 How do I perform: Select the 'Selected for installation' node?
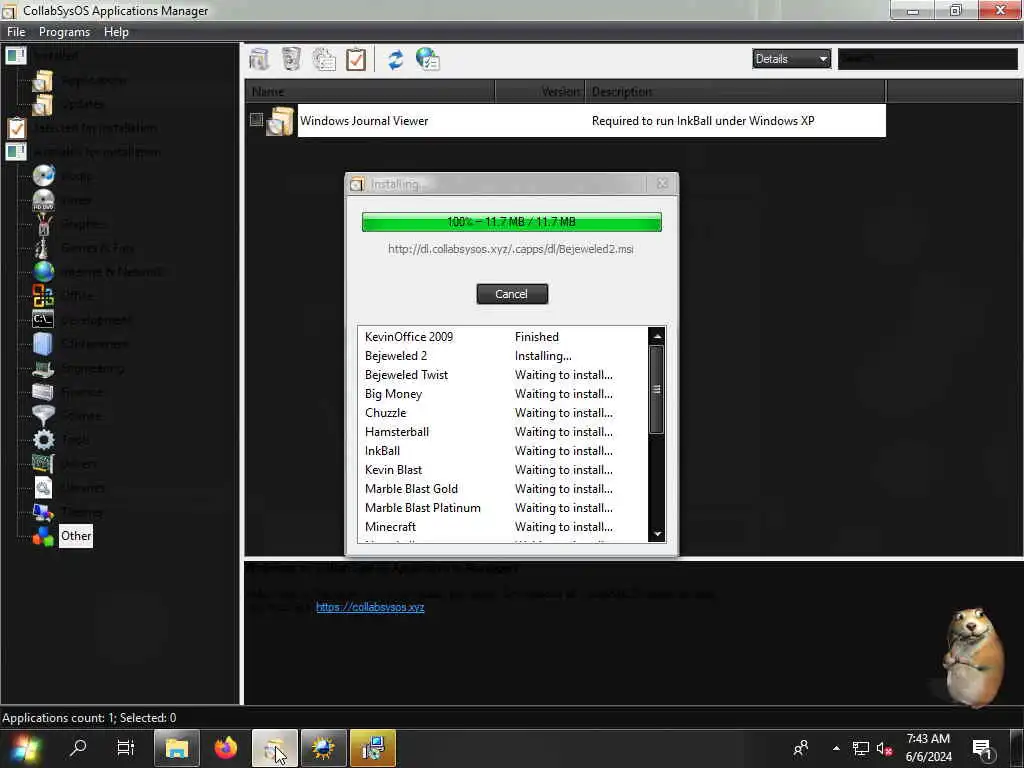point(82,128)
